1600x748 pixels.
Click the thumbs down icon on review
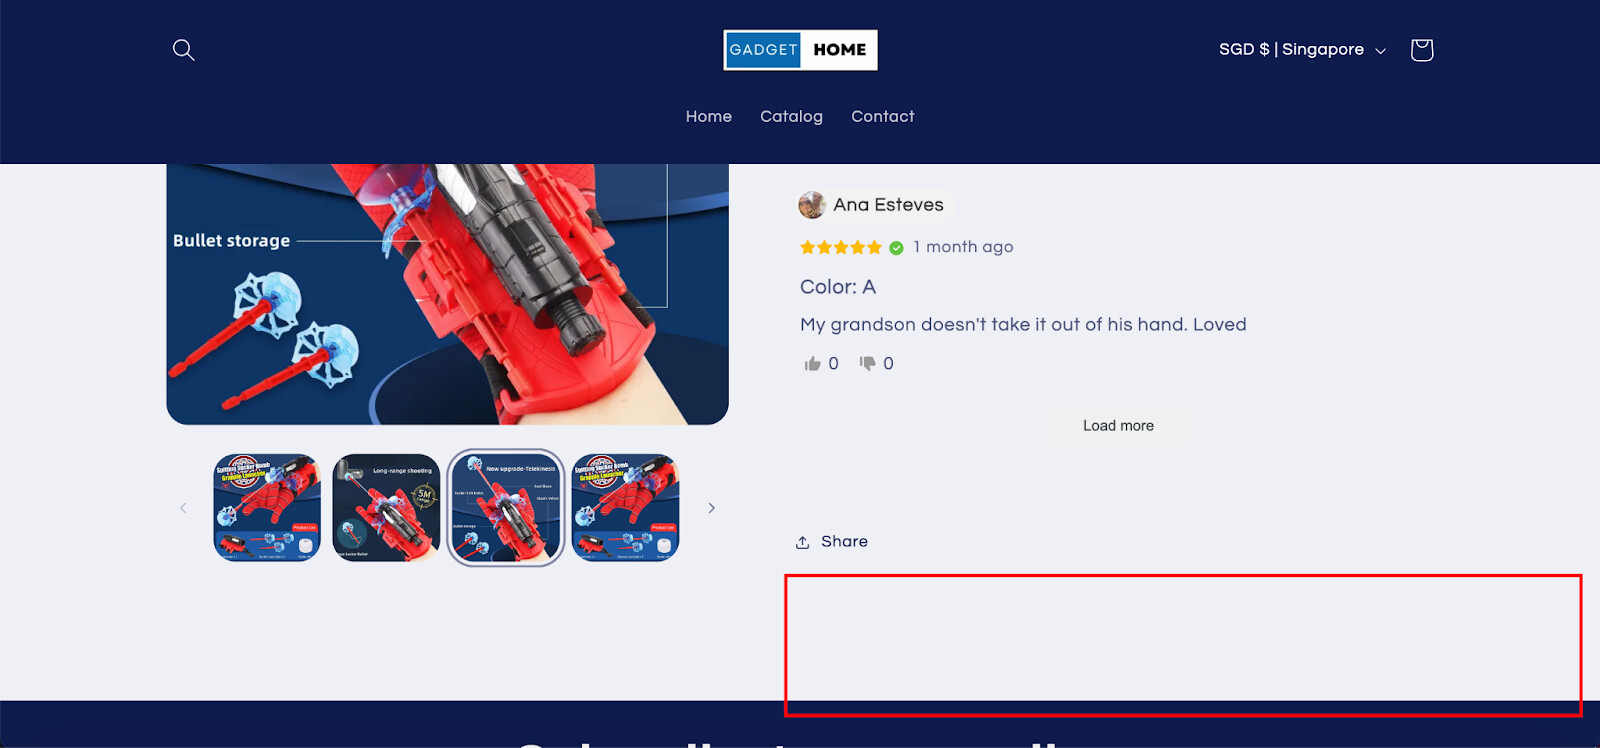point(867,363)
